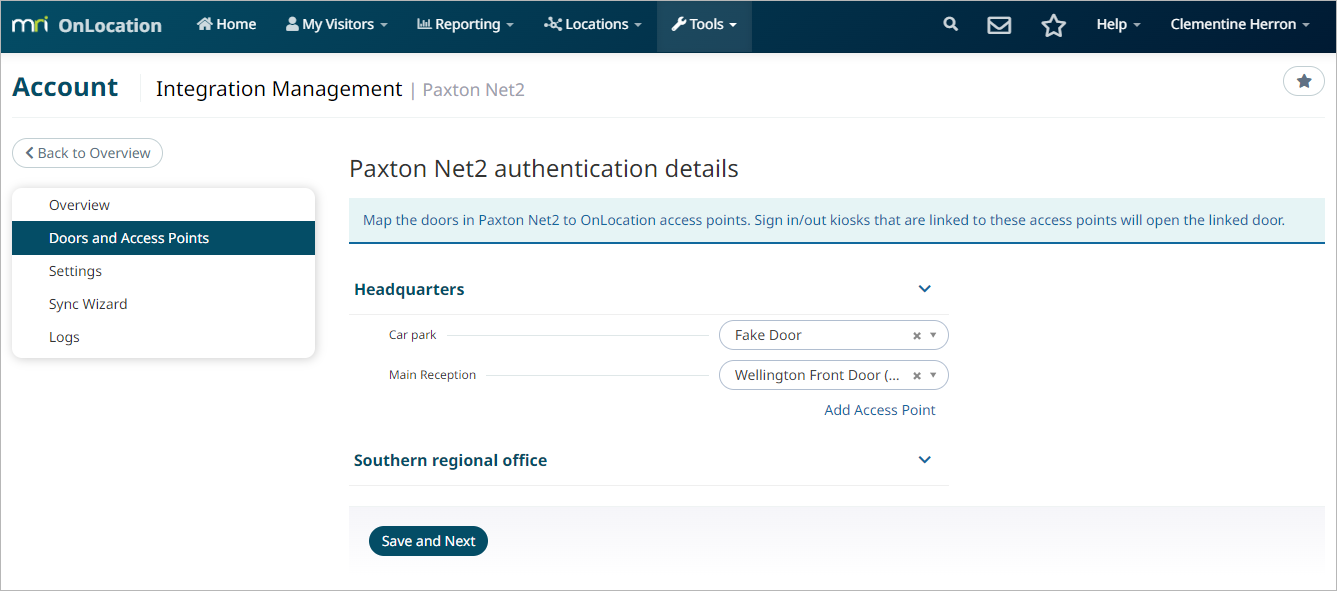Screen dimensions: 1337x591
Task: Select Sync Wizard in the sidebar
Action: pyautogui.click(x=163, y=304)
